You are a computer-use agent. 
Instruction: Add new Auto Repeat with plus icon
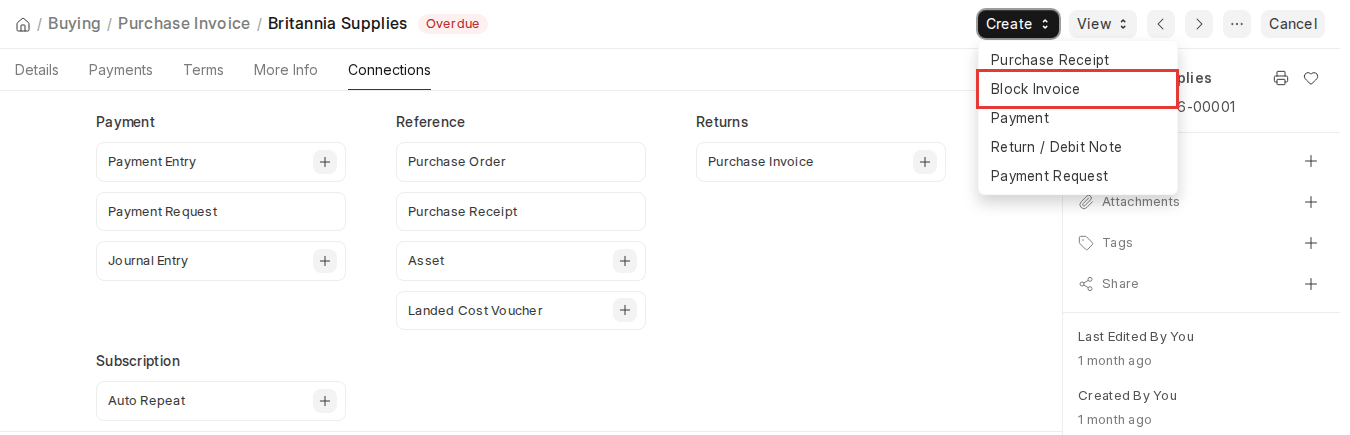point(325,401)
